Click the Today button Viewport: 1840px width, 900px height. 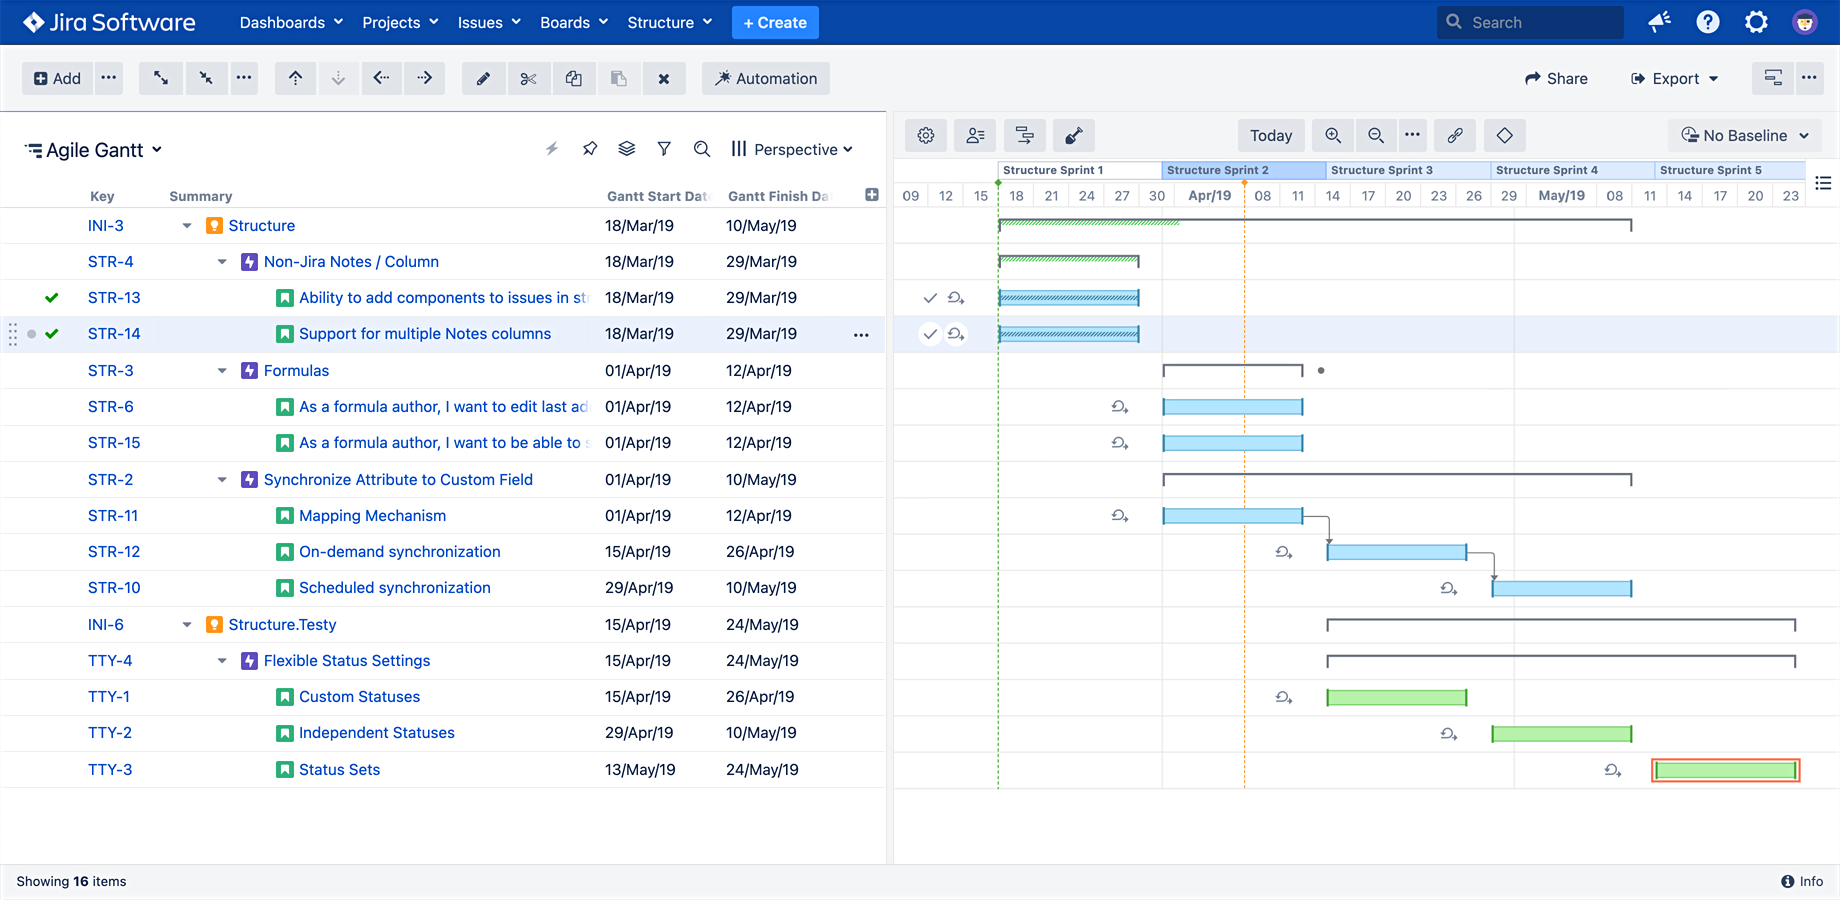[1271, 135]
